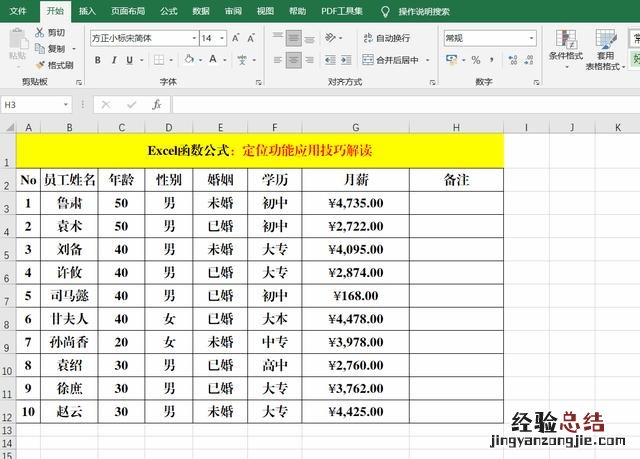Open the PDF工具集 tab
The image size is (640, 459).
[342, 11]
